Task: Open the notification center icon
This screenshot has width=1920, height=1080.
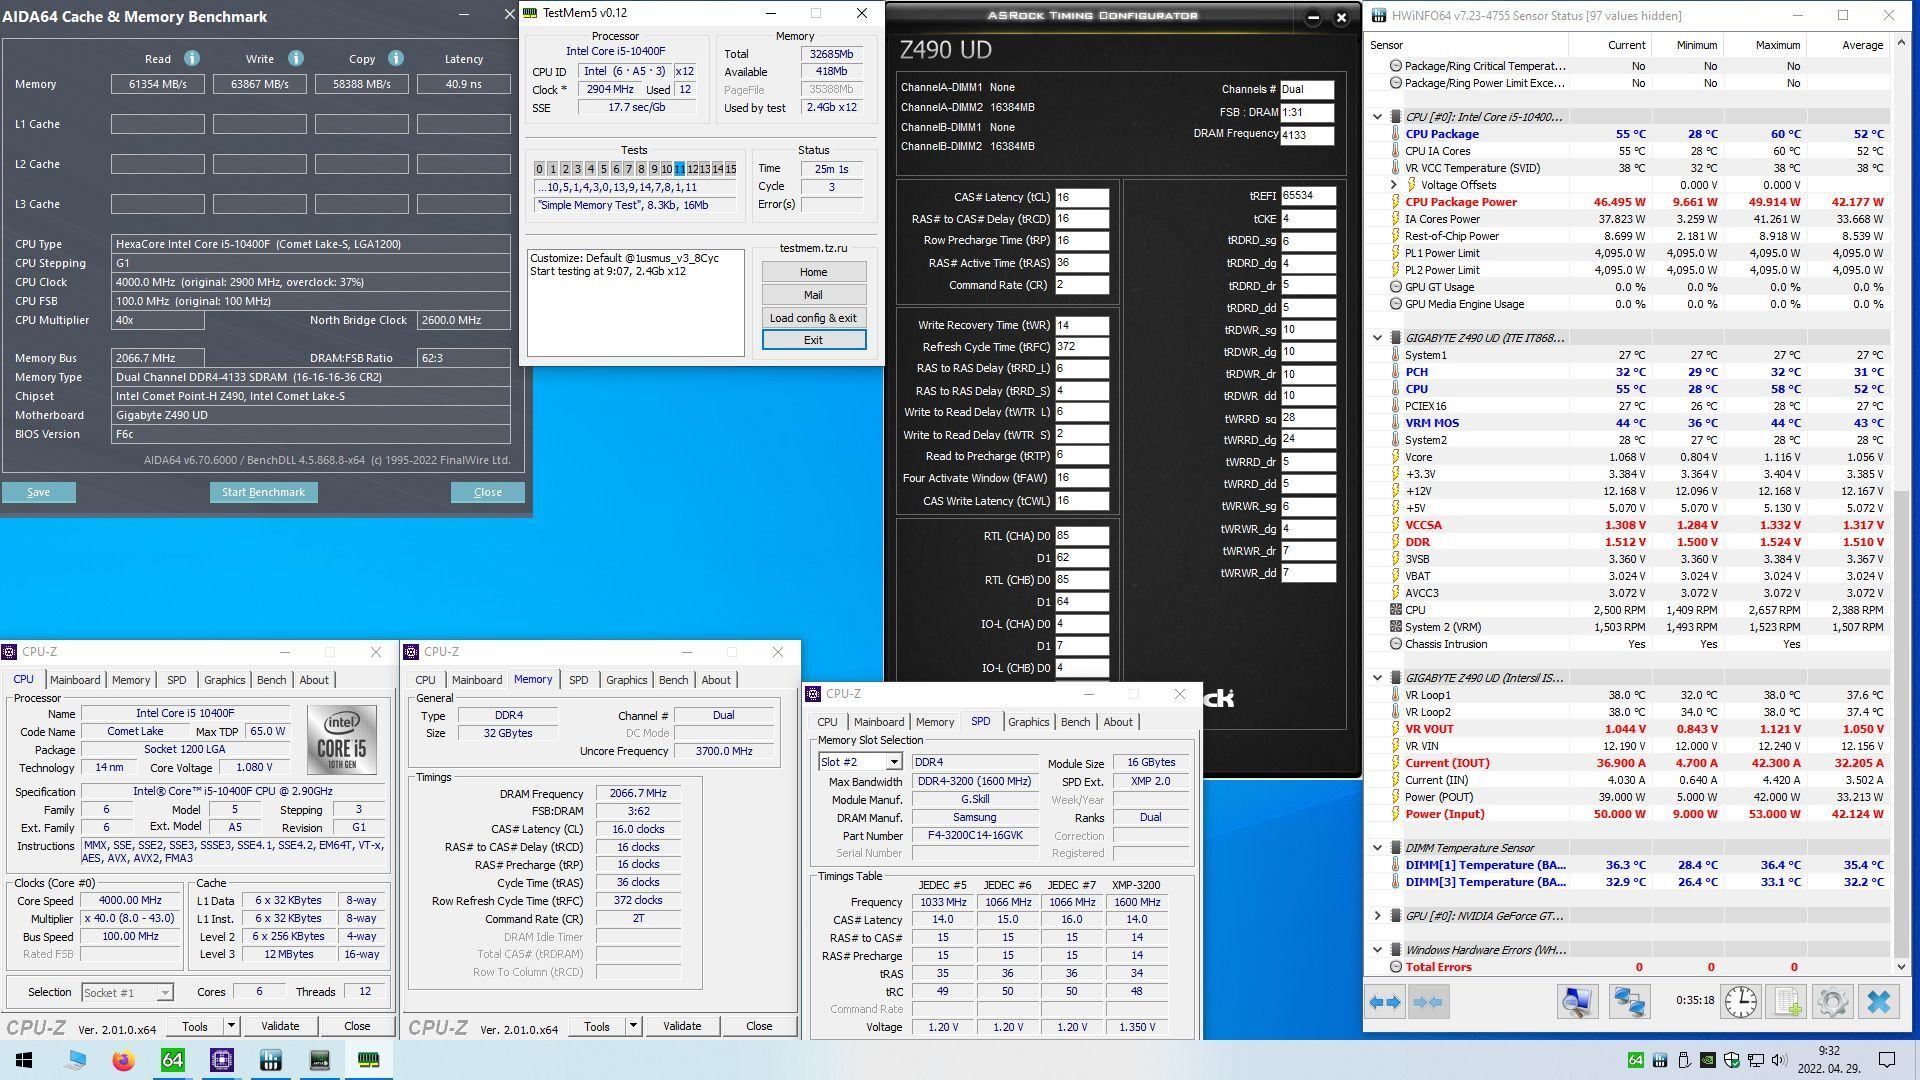Action: [x=1887, y=1060]
